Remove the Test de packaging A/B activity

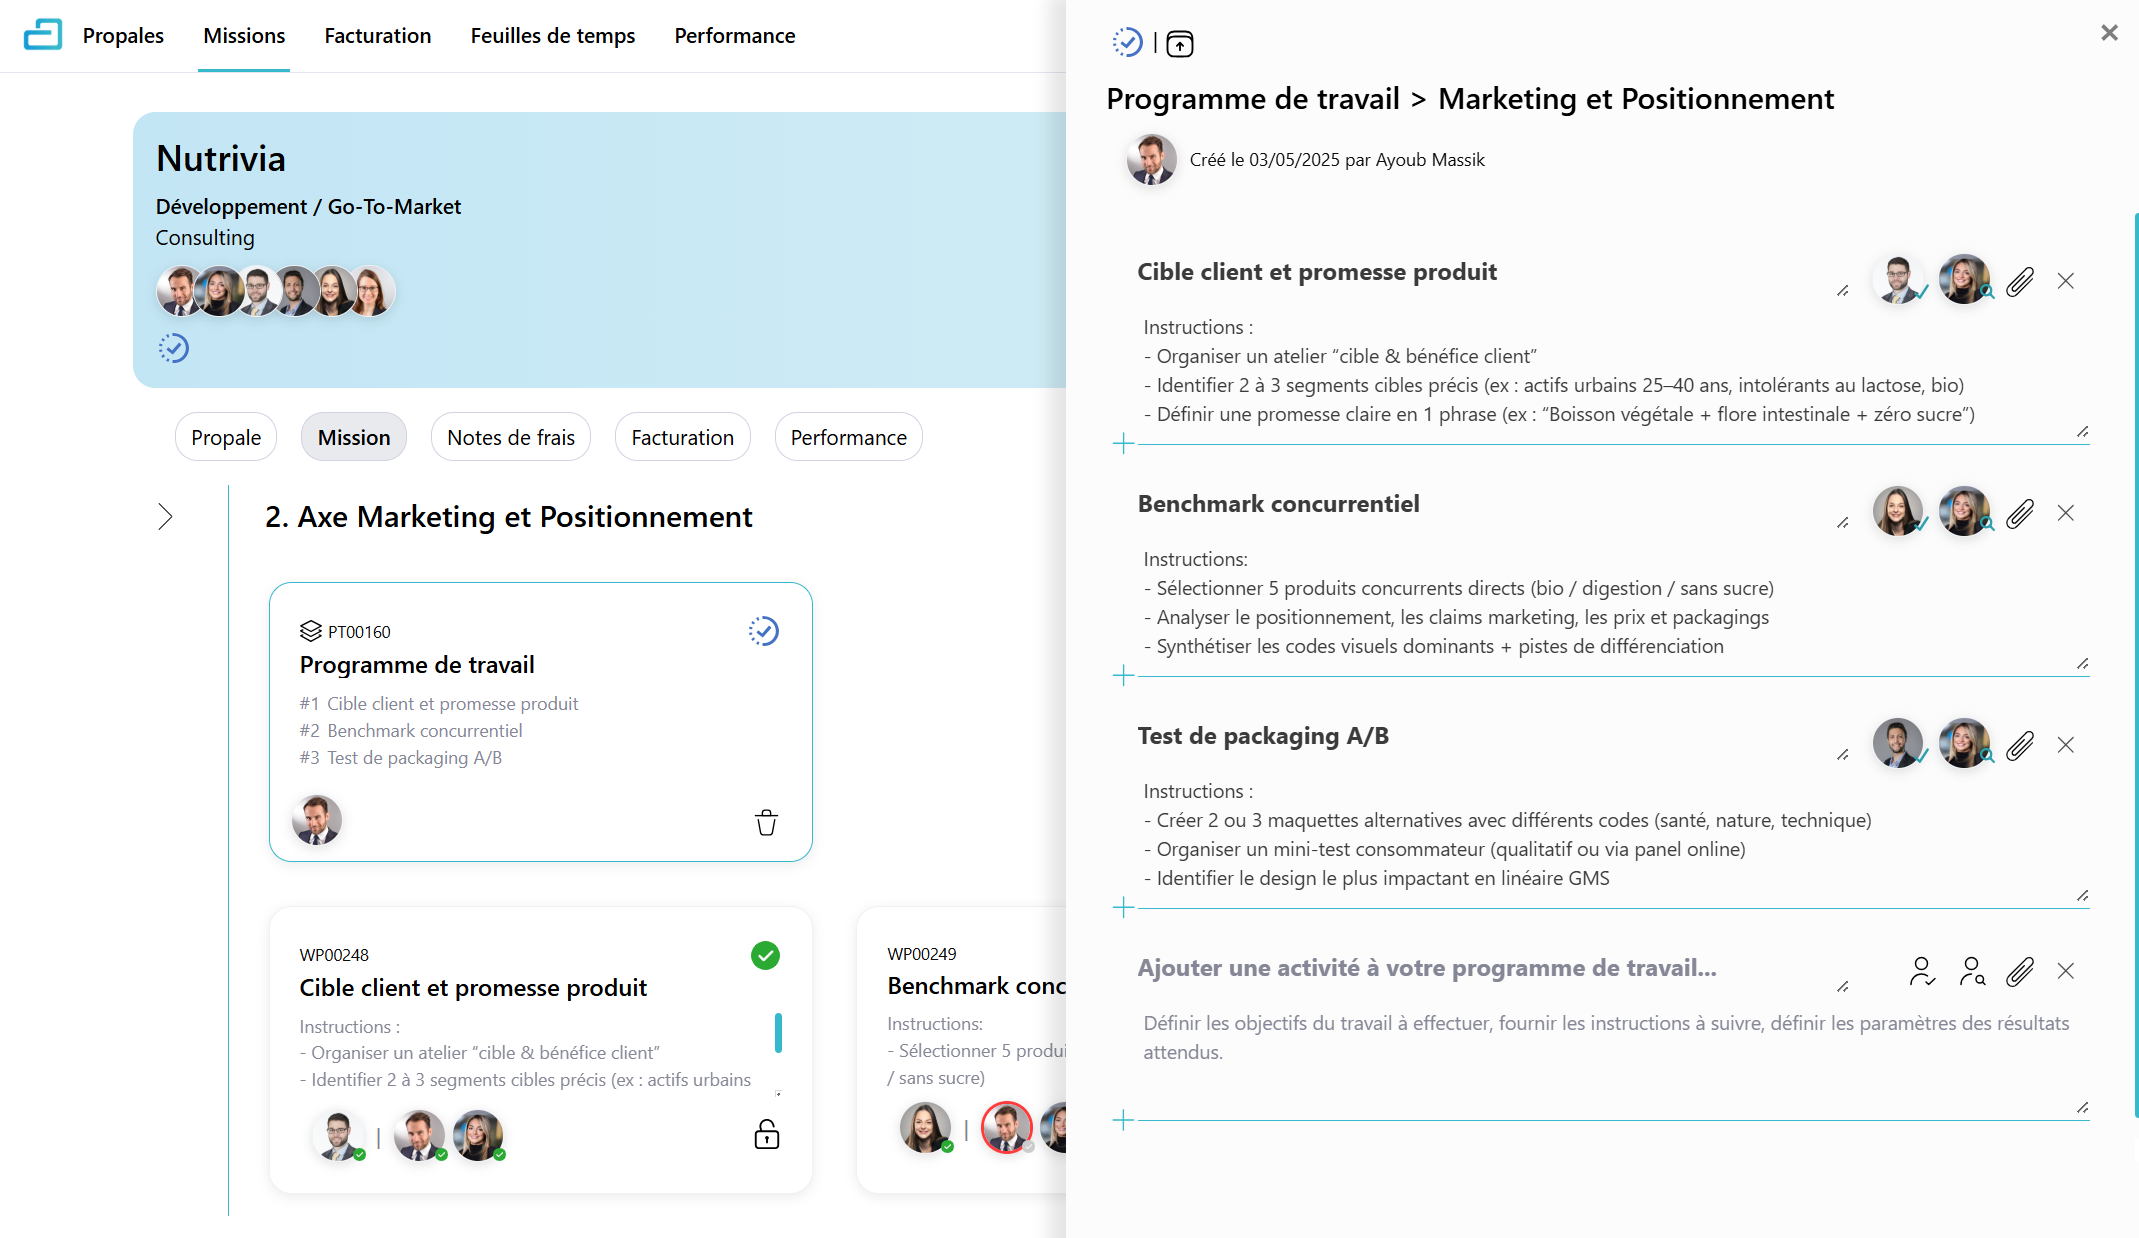[x=2066, y=745]
